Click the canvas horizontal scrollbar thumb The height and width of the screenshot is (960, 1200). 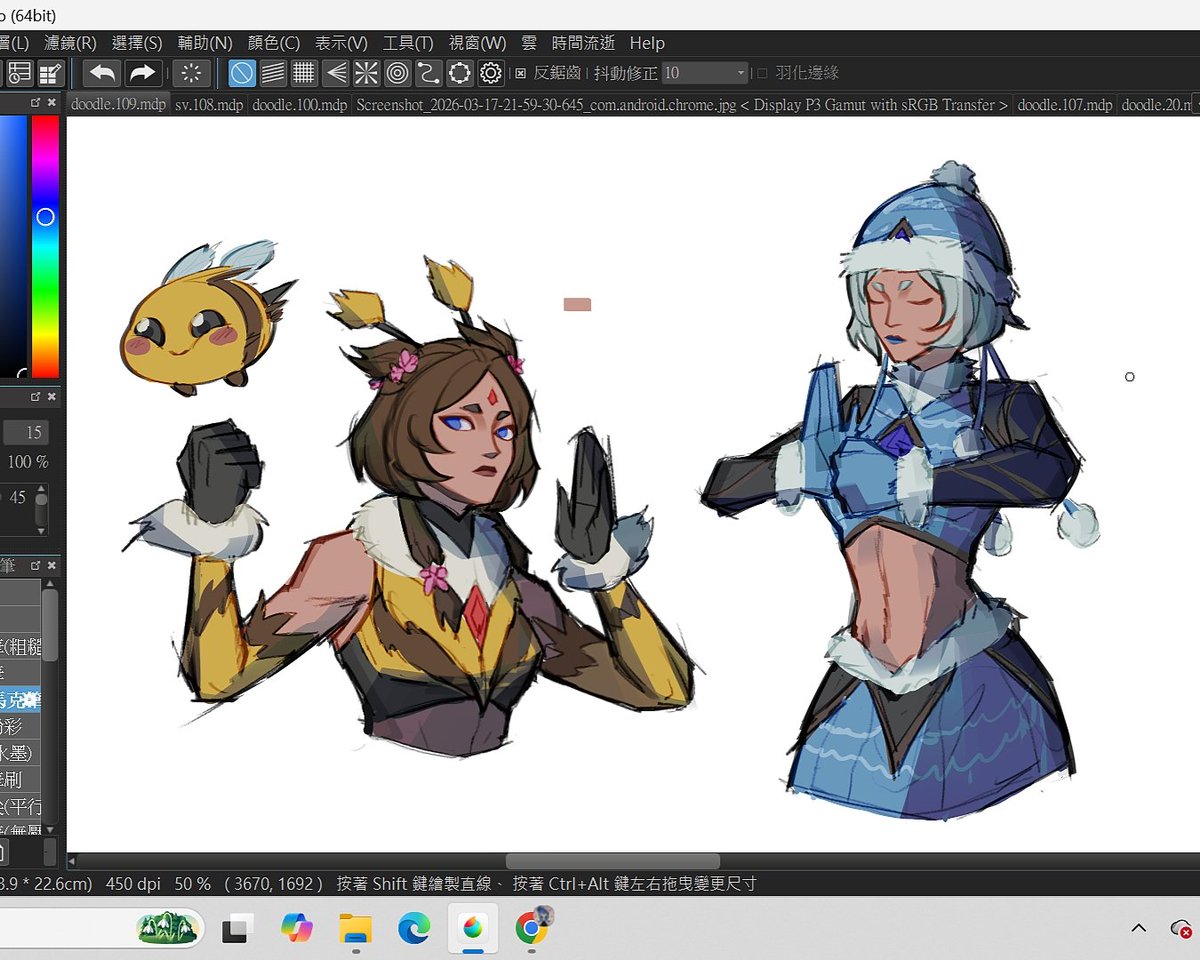[x=612, y=861]
